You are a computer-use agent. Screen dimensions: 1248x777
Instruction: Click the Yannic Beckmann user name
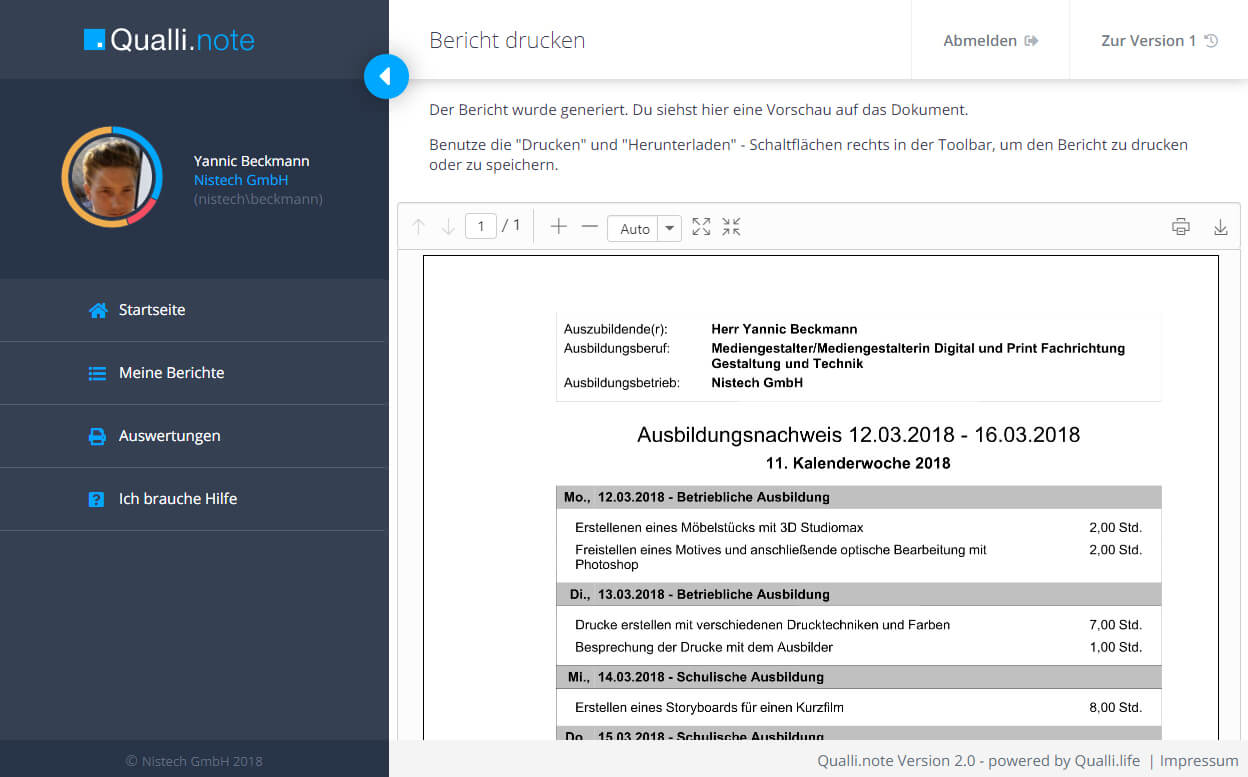pos(252,161)
